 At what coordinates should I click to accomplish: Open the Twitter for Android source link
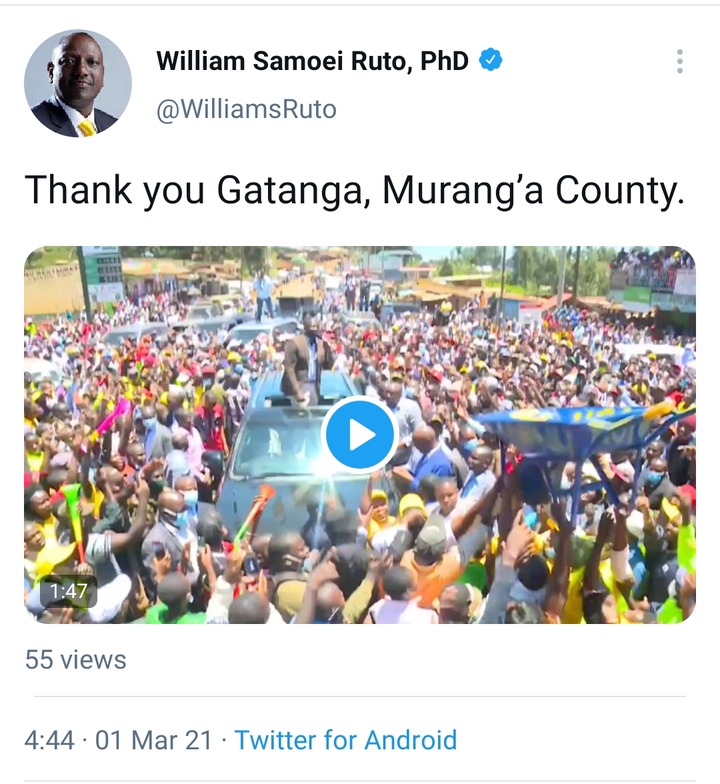(346, 740)
